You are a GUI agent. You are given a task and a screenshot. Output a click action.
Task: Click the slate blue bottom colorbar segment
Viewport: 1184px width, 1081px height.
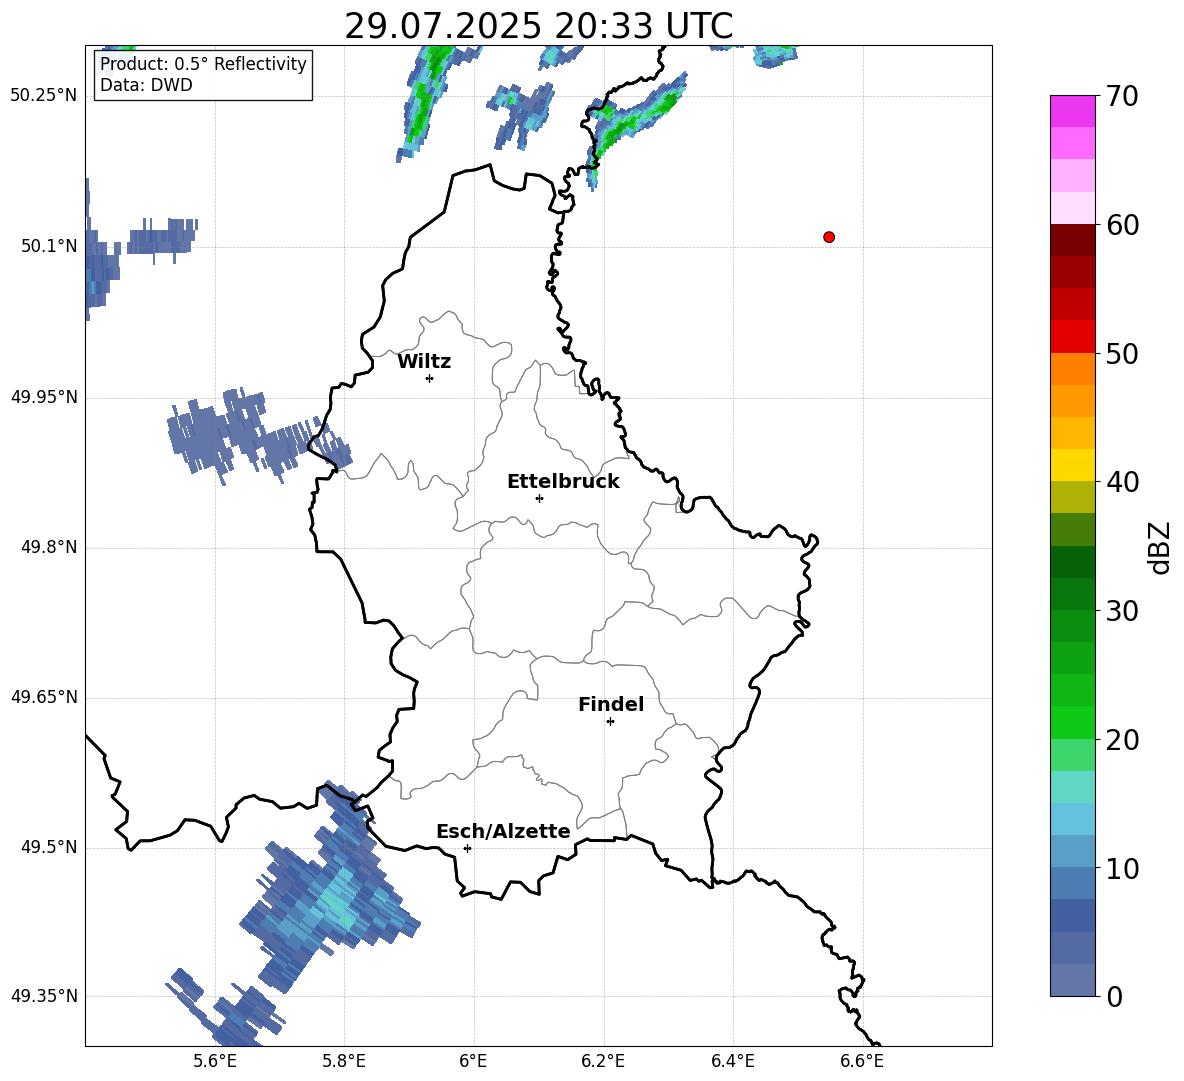(1072, 980)
